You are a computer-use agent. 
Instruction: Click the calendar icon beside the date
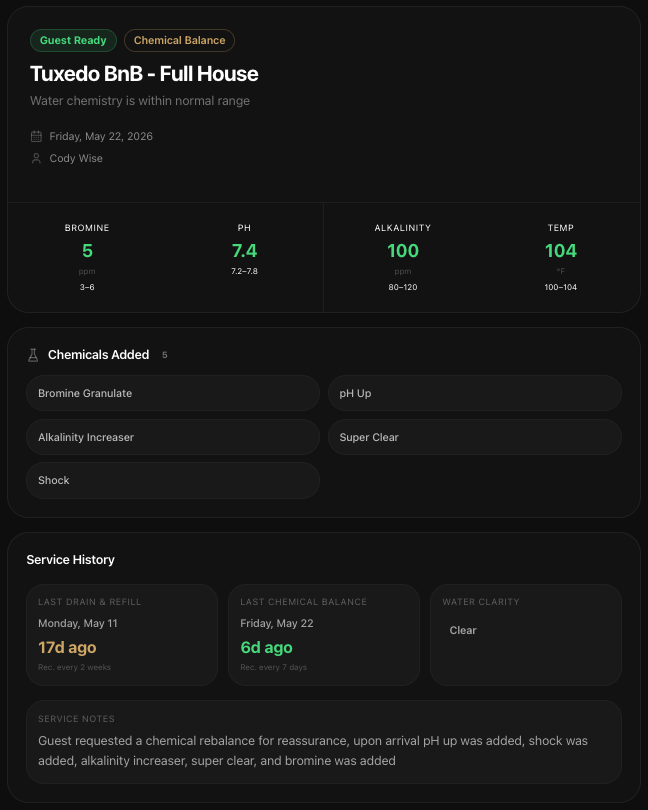click(36, 136)
